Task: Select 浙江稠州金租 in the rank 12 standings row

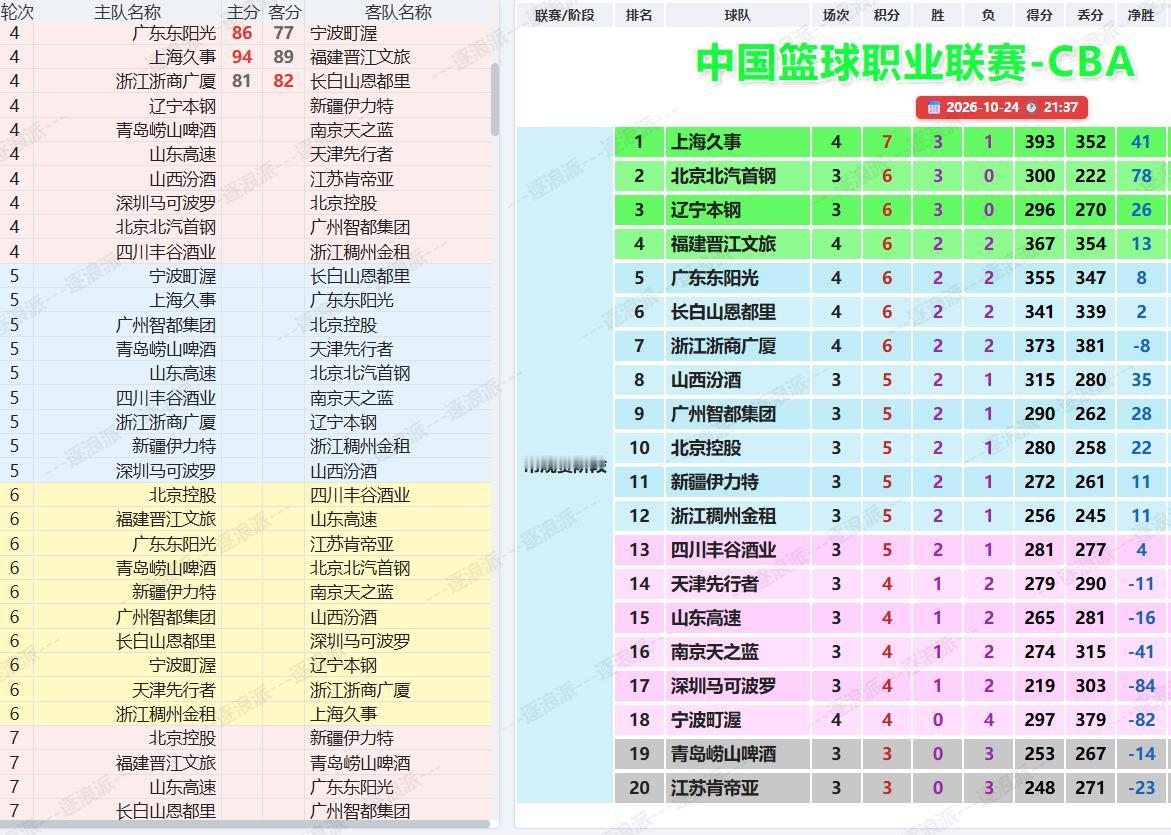Action: click(723, 516)
